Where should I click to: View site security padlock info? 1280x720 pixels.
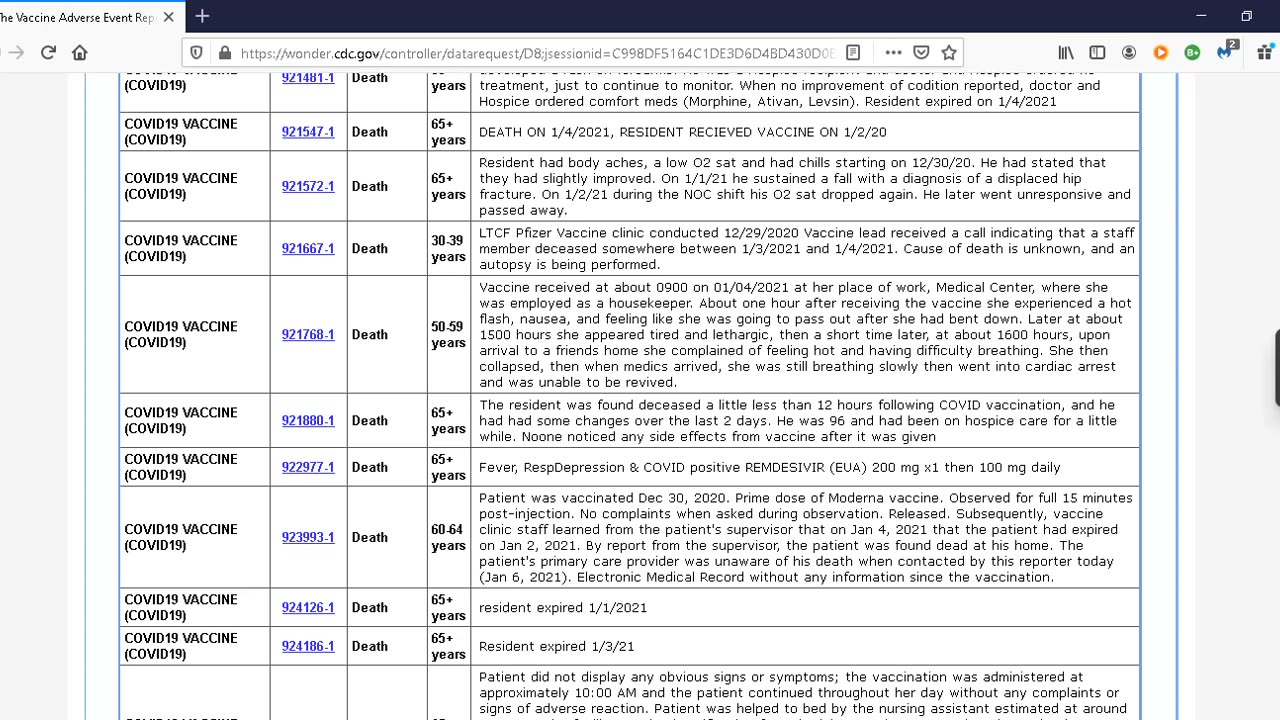[224, 53]
